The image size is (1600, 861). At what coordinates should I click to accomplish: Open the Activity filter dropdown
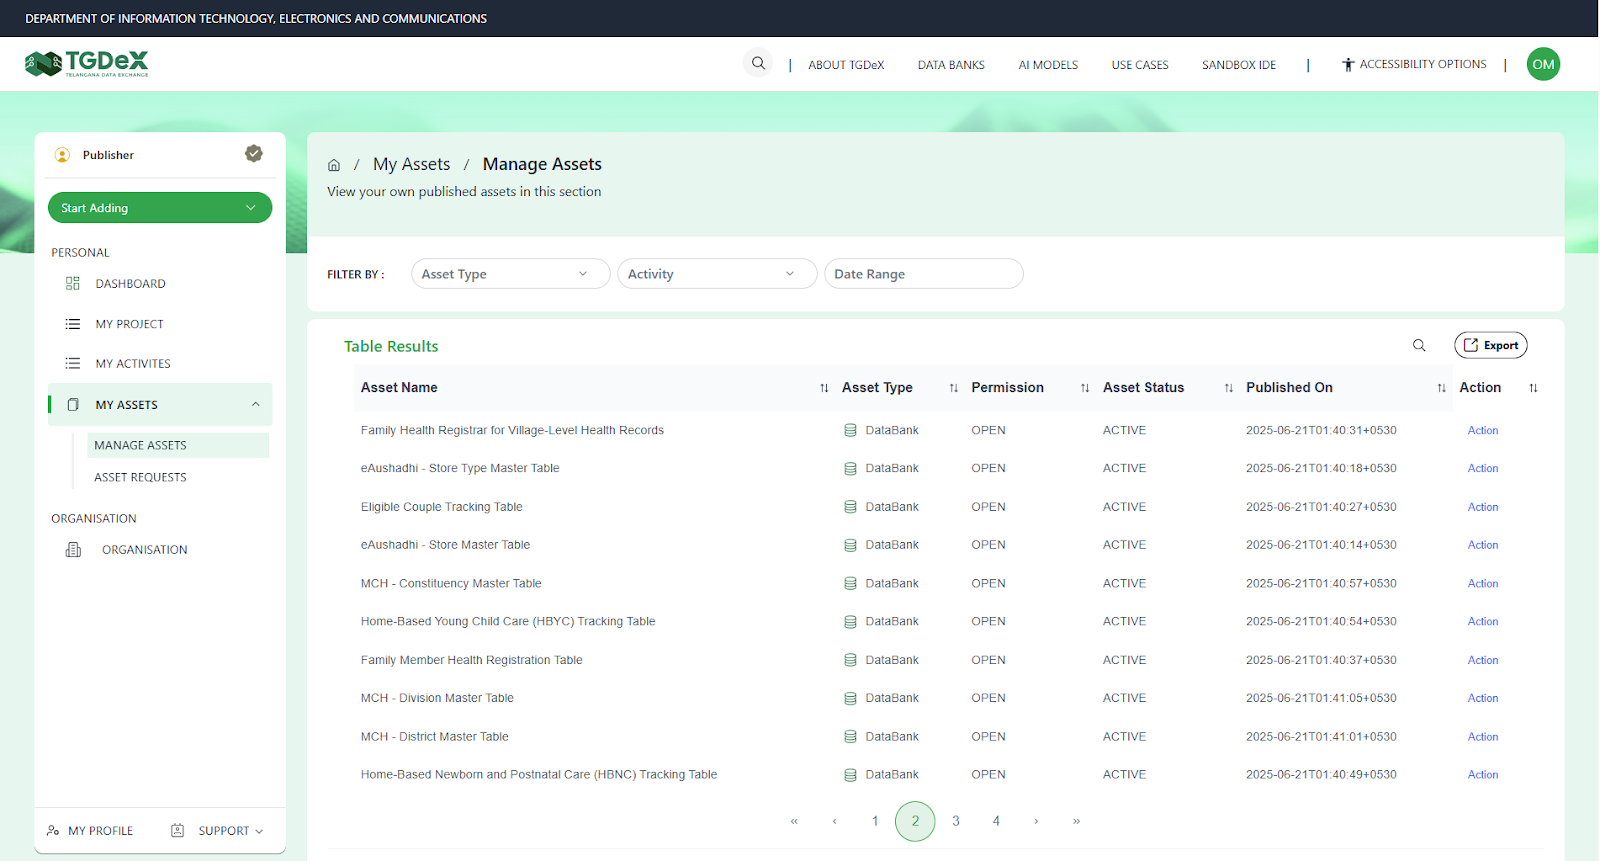point(716,274)
